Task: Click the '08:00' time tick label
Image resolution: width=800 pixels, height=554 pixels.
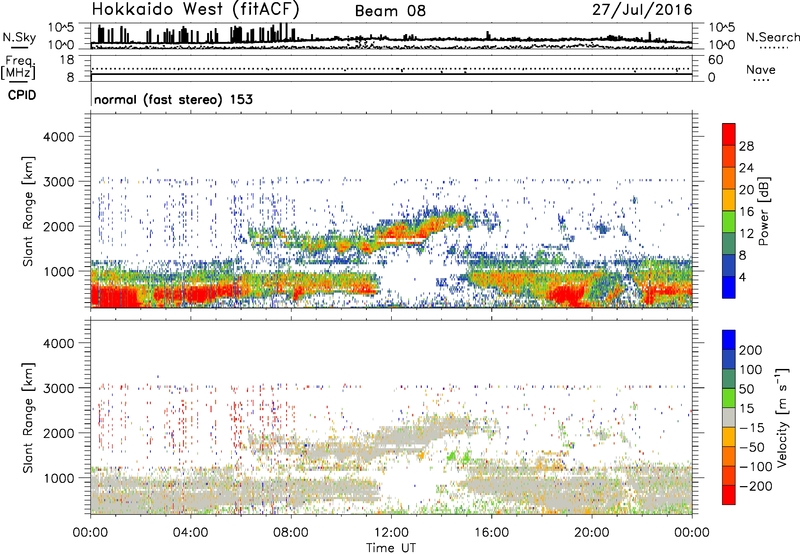Action: [x=291, y=533]
